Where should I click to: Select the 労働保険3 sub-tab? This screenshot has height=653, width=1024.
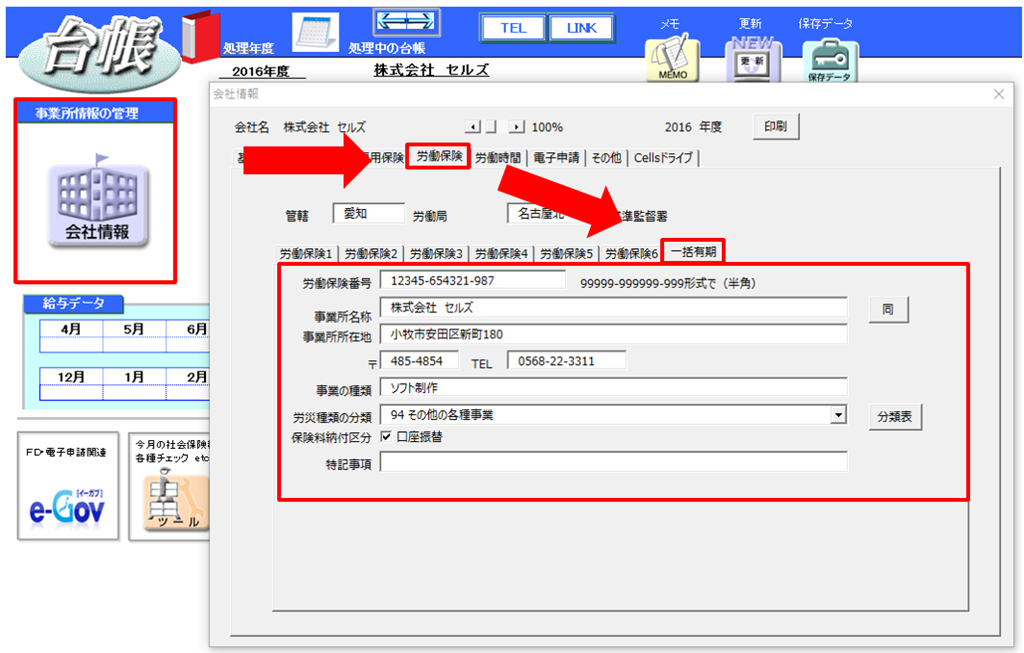pyautogui.click(x=436, y=254)
